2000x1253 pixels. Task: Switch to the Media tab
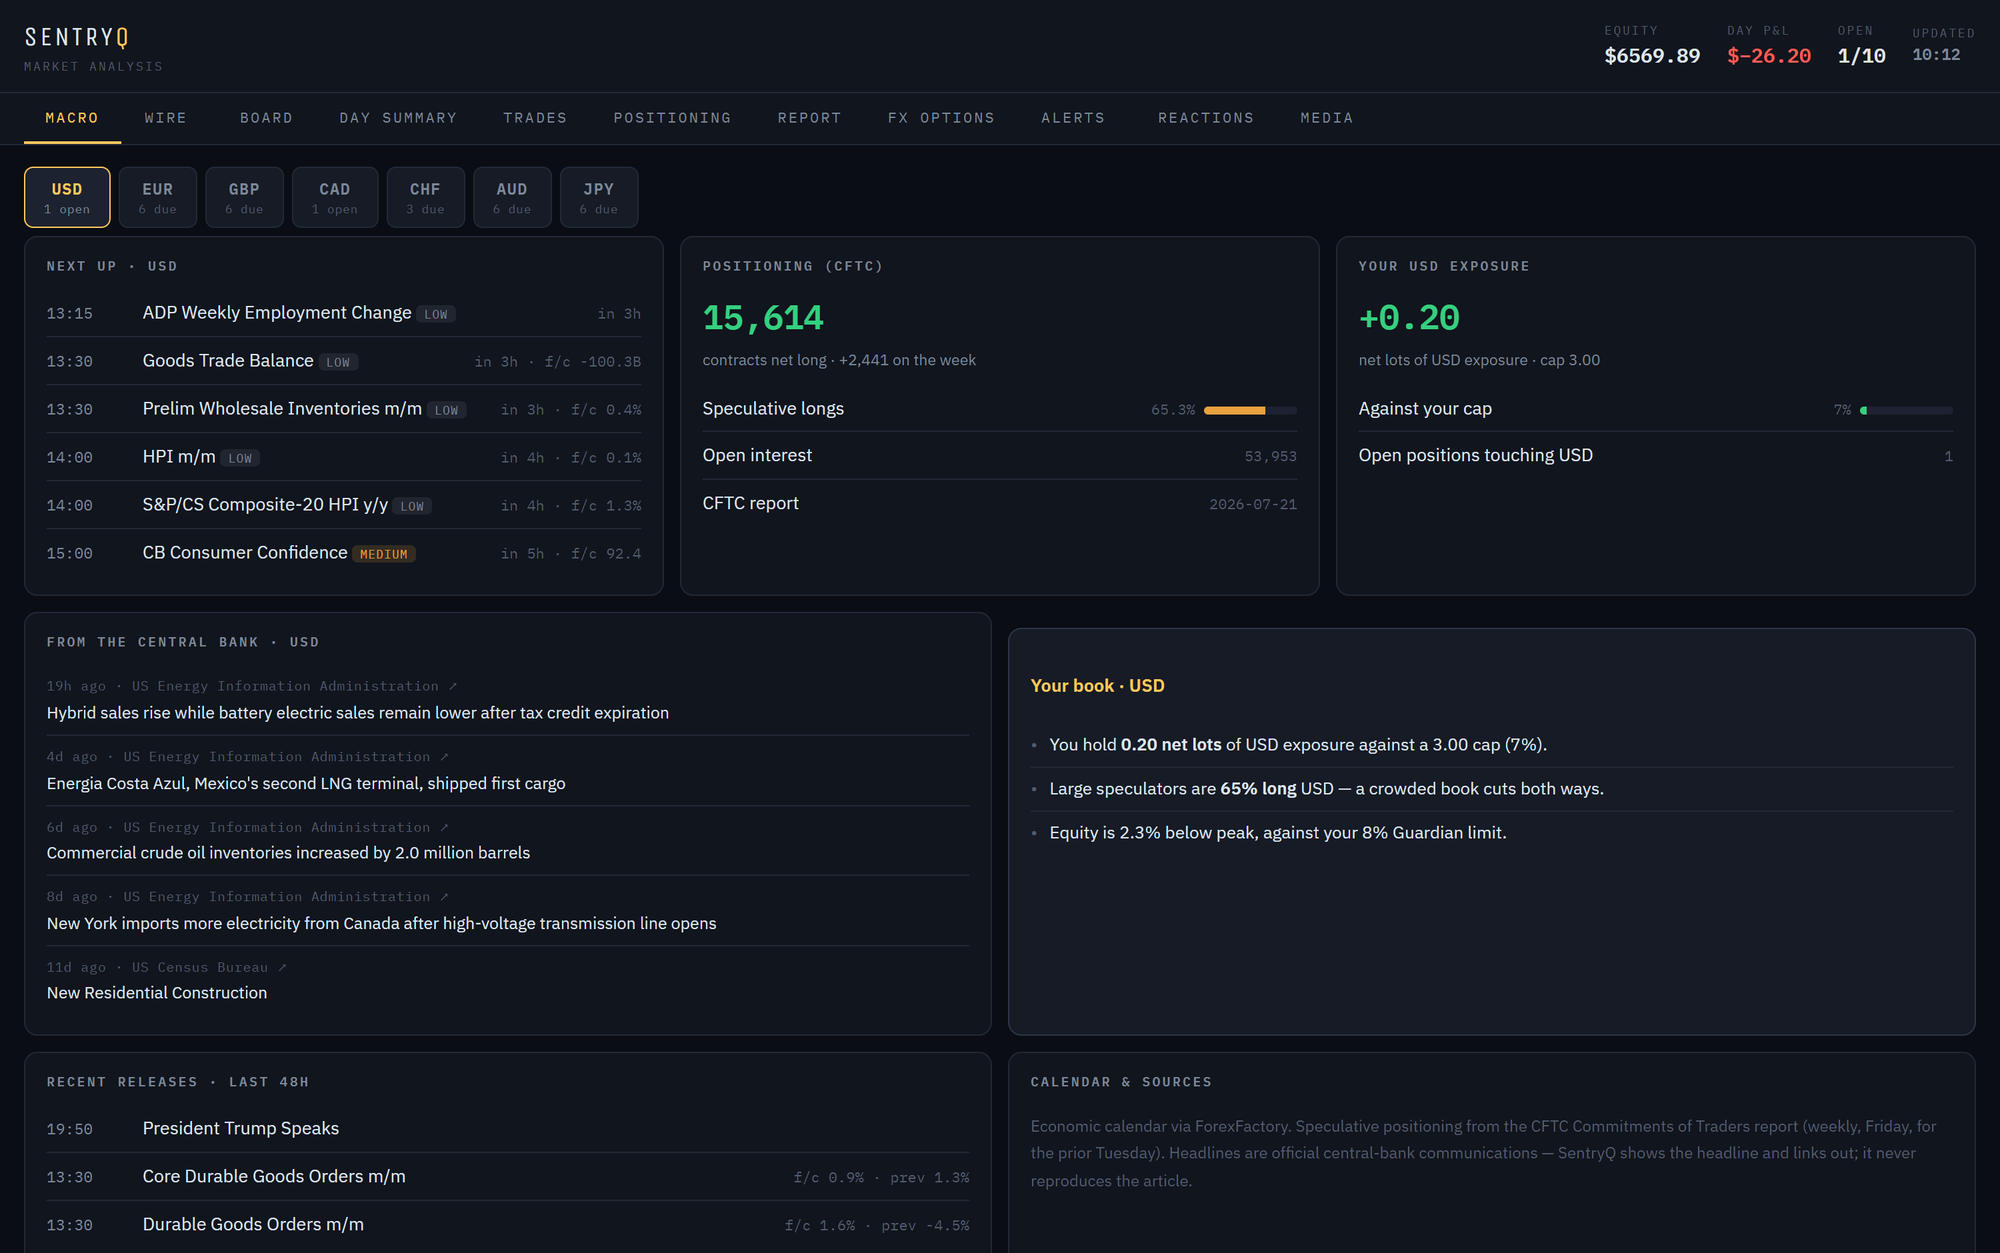click(1326, 118)
